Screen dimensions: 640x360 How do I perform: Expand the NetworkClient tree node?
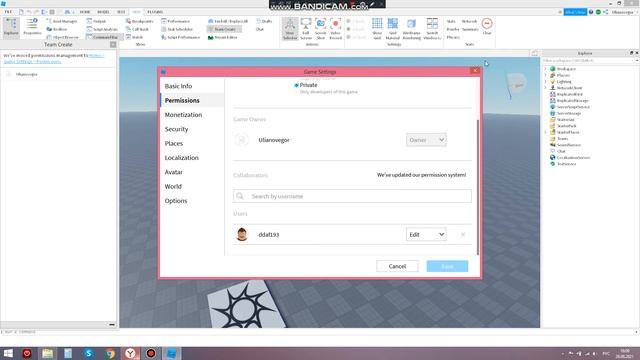(546, 88)
